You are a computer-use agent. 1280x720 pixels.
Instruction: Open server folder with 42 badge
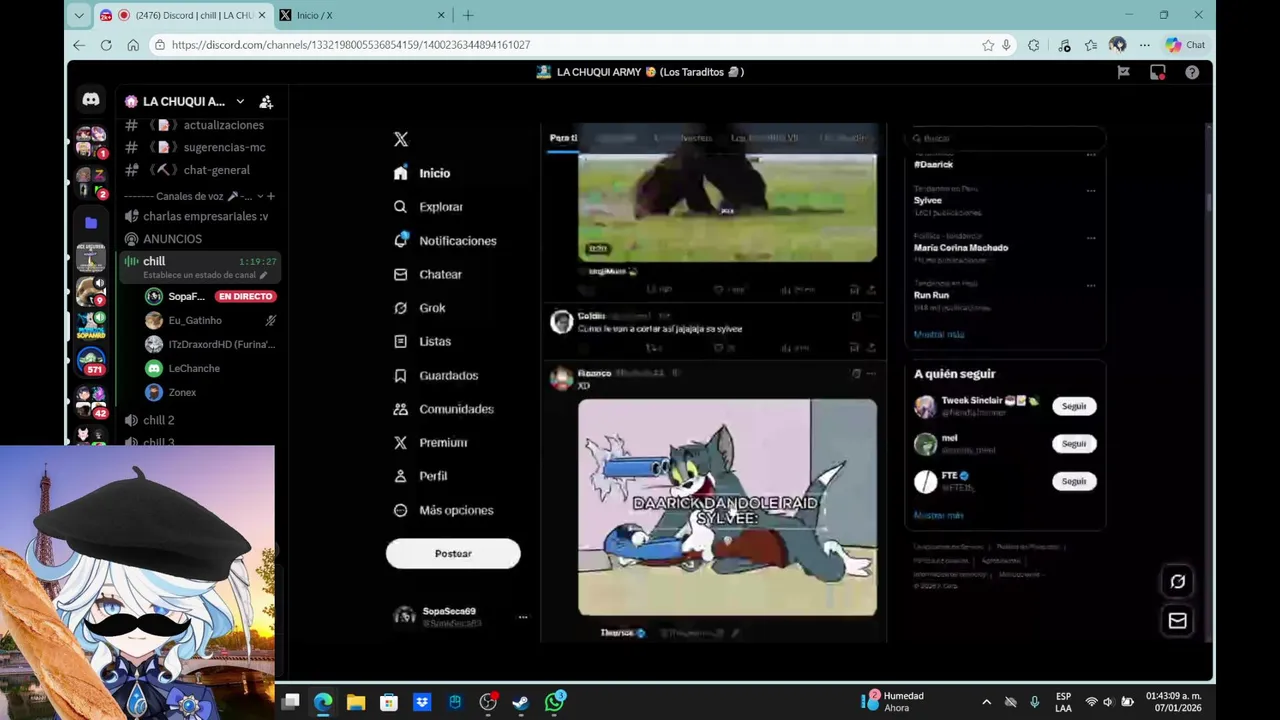tap(91, 400)
